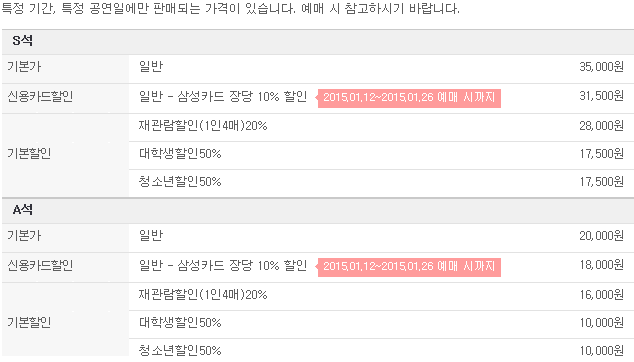Select S석 청소년할인50% row
Image resolution: width=634 pixels, height=362 pixels.
(x=381, y=183)
